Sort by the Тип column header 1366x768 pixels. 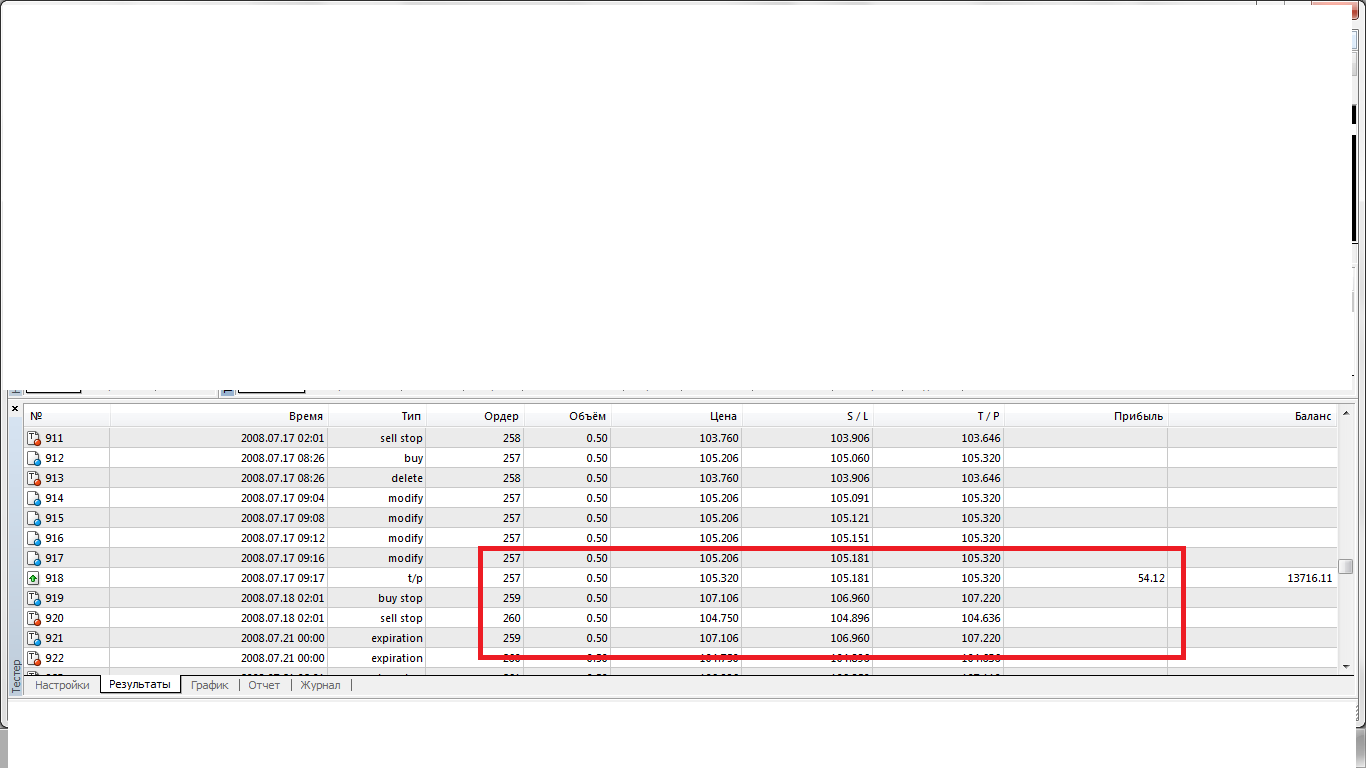point(377,416)
